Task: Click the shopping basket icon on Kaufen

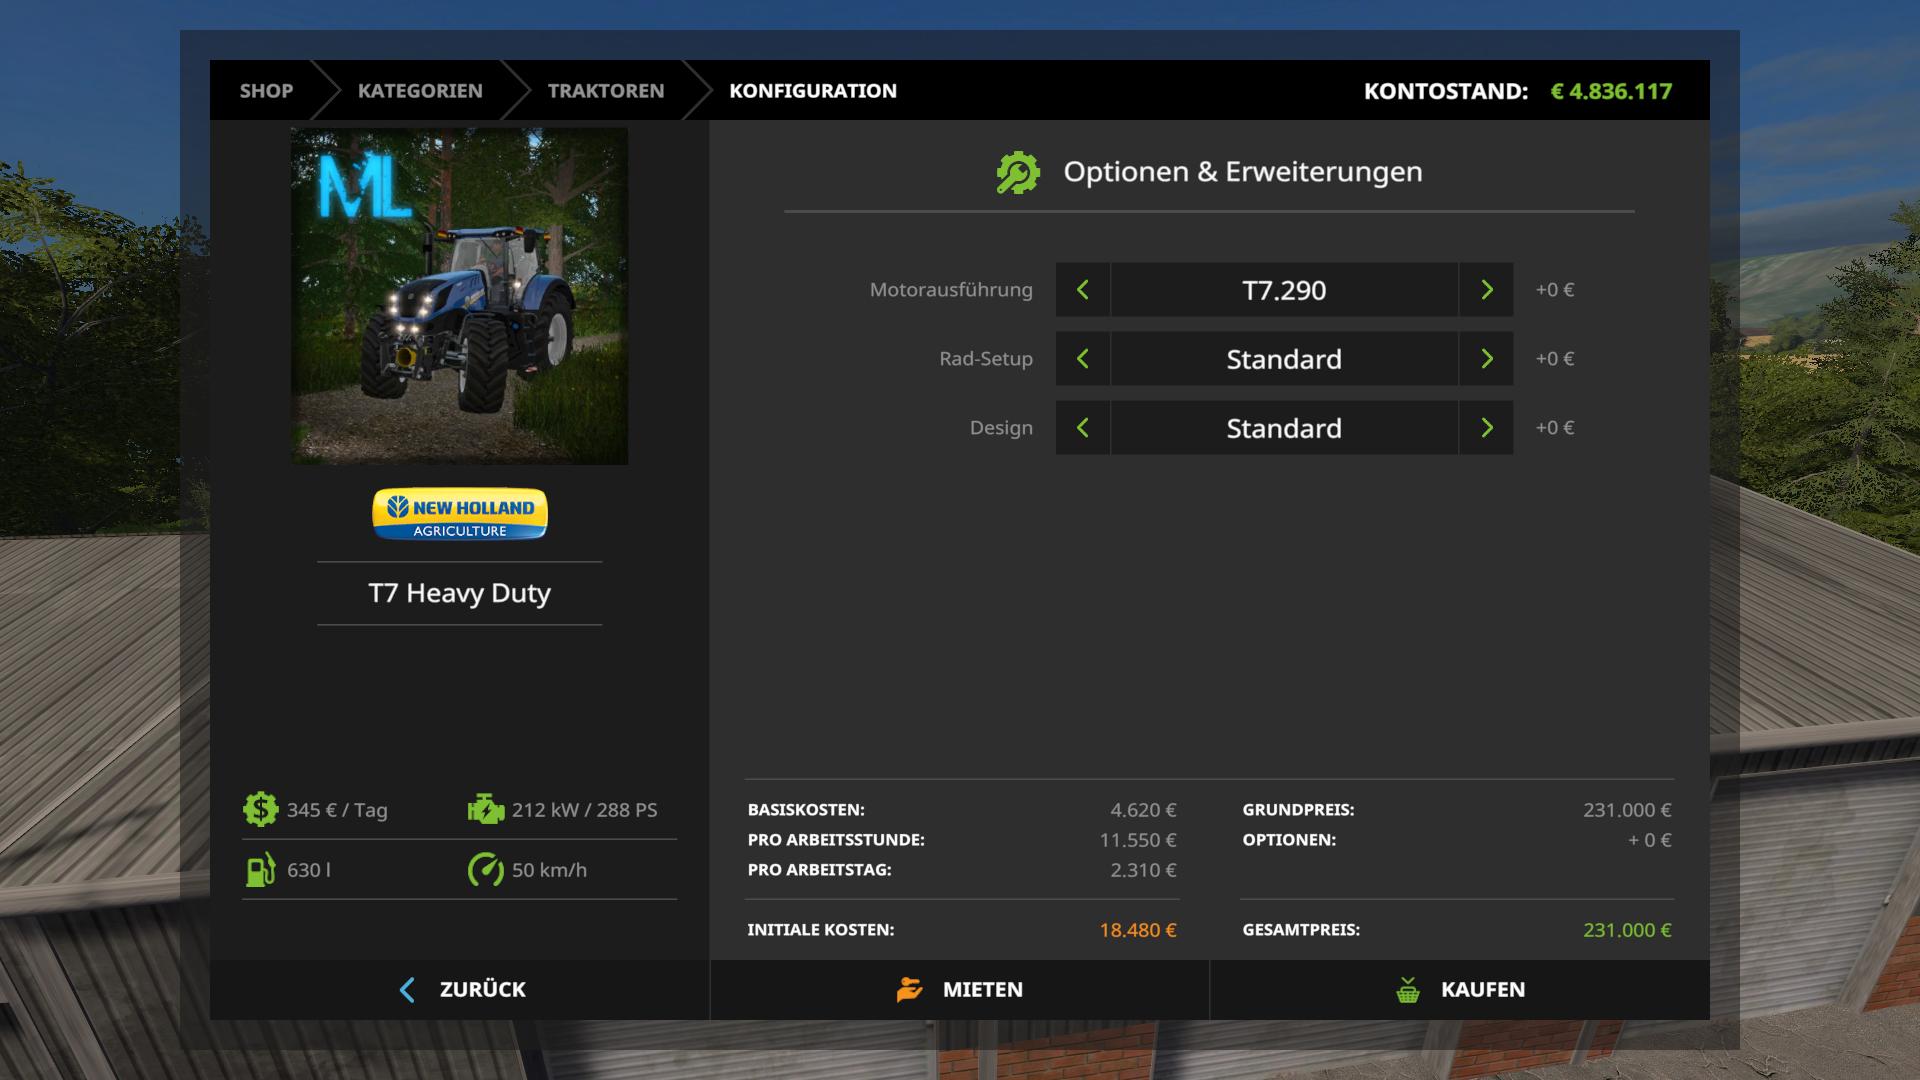Action: 1408,990
